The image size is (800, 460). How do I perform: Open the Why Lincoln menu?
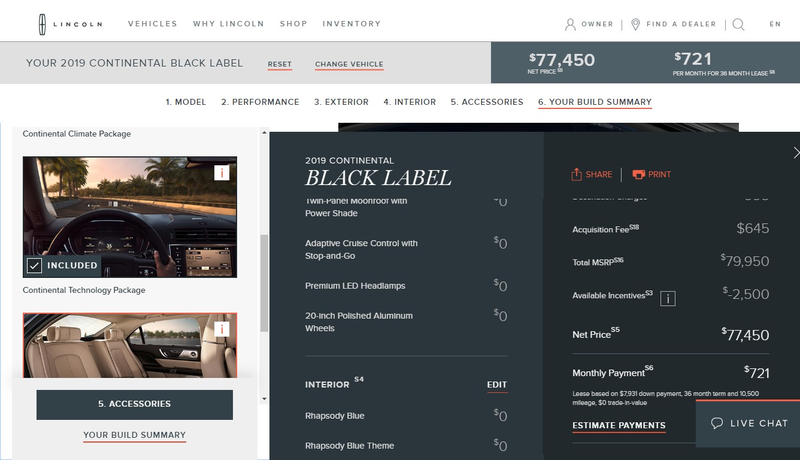tap(229, 24)
